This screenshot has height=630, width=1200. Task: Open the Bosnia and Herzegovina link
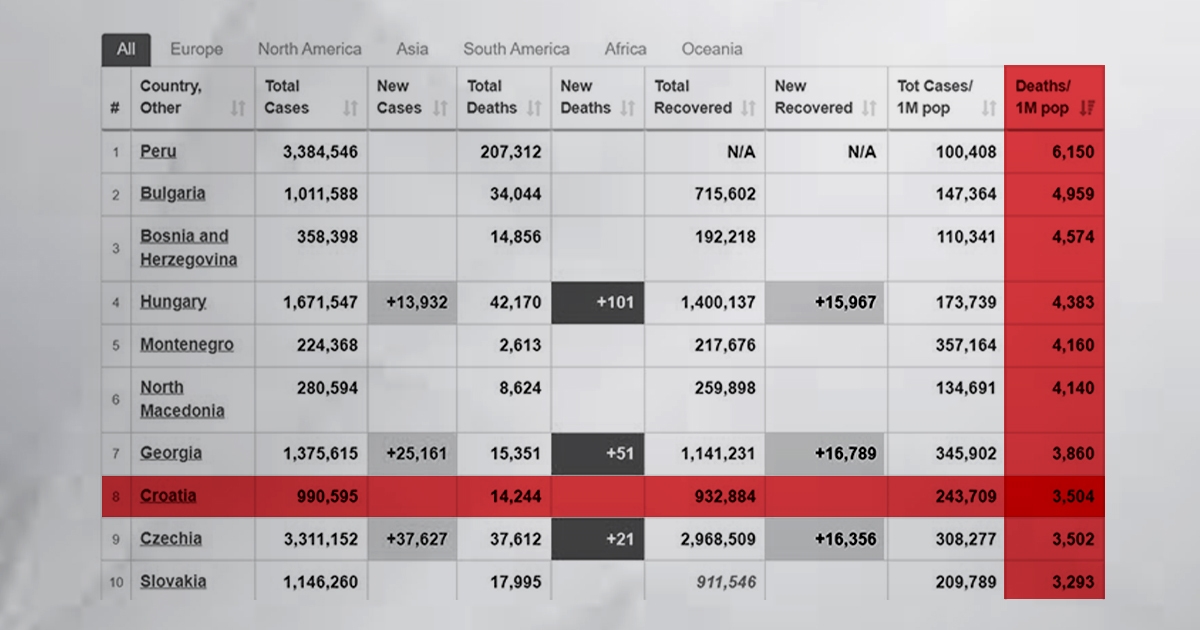189,248
